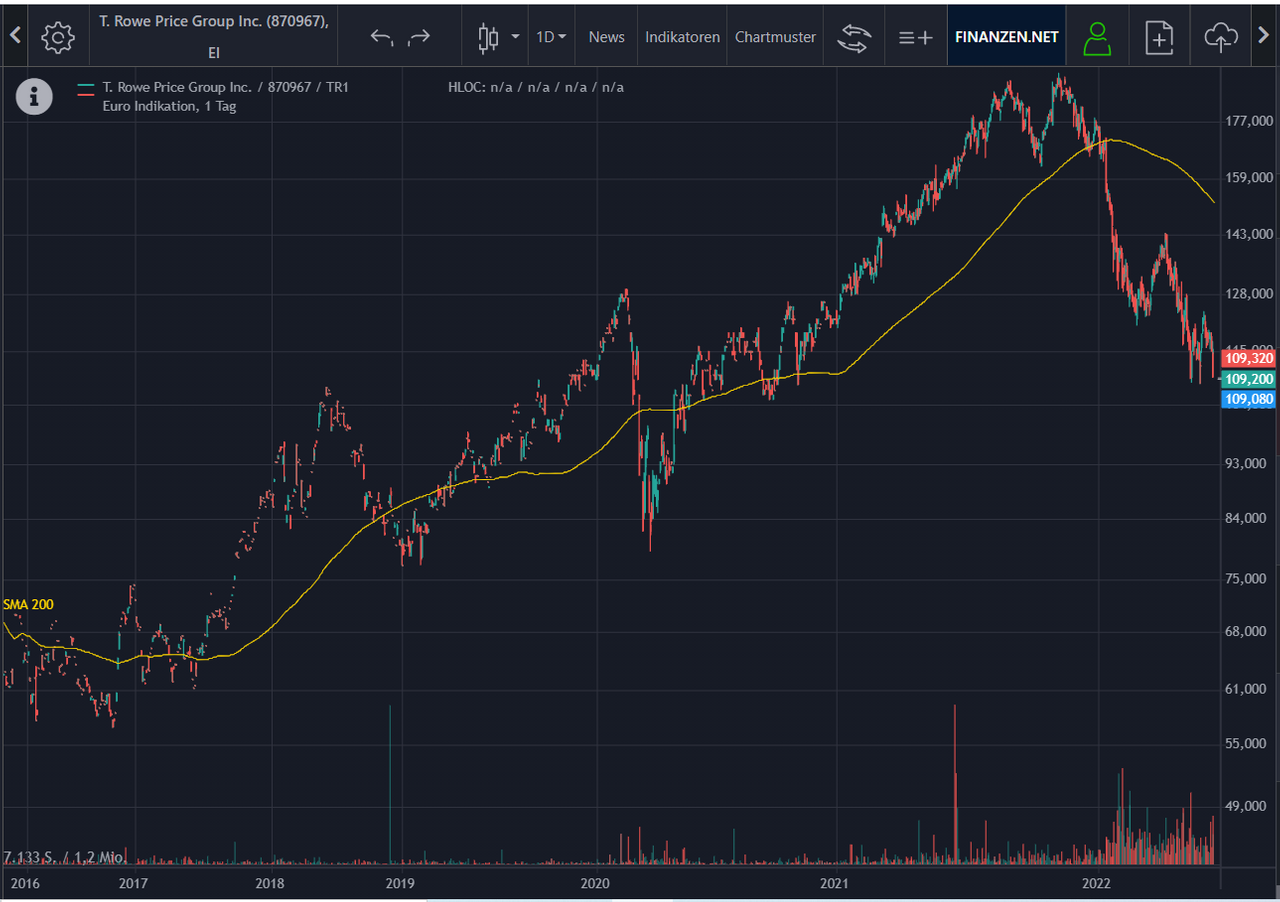Viewport: 1280px width, 902px height.
Task: Select the chart legend T. Rowe Price Group Inc. / 870967 / TR1
Action: click(x=225, y=87)
